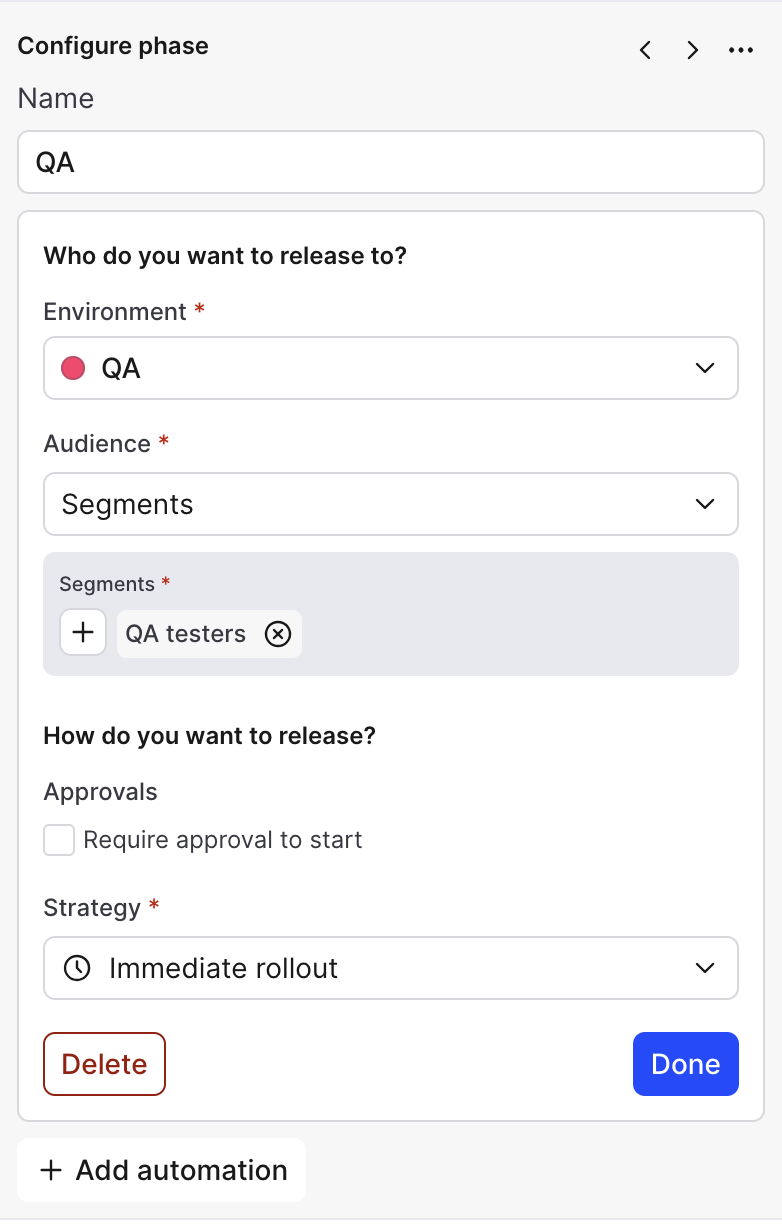This screenshot has height=1224, width=782.
Task: Click the left chevron to view previous phase
Action: tap(645, 49)
